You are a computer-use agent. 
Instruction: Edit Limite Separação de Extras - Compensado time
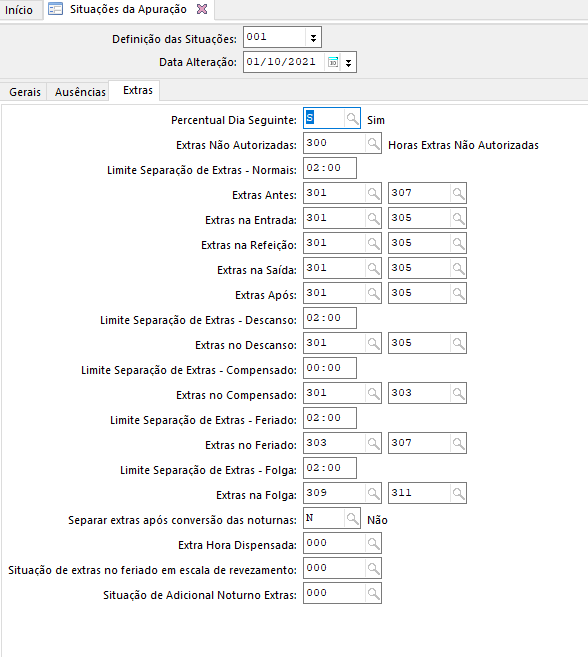point(330,368)
